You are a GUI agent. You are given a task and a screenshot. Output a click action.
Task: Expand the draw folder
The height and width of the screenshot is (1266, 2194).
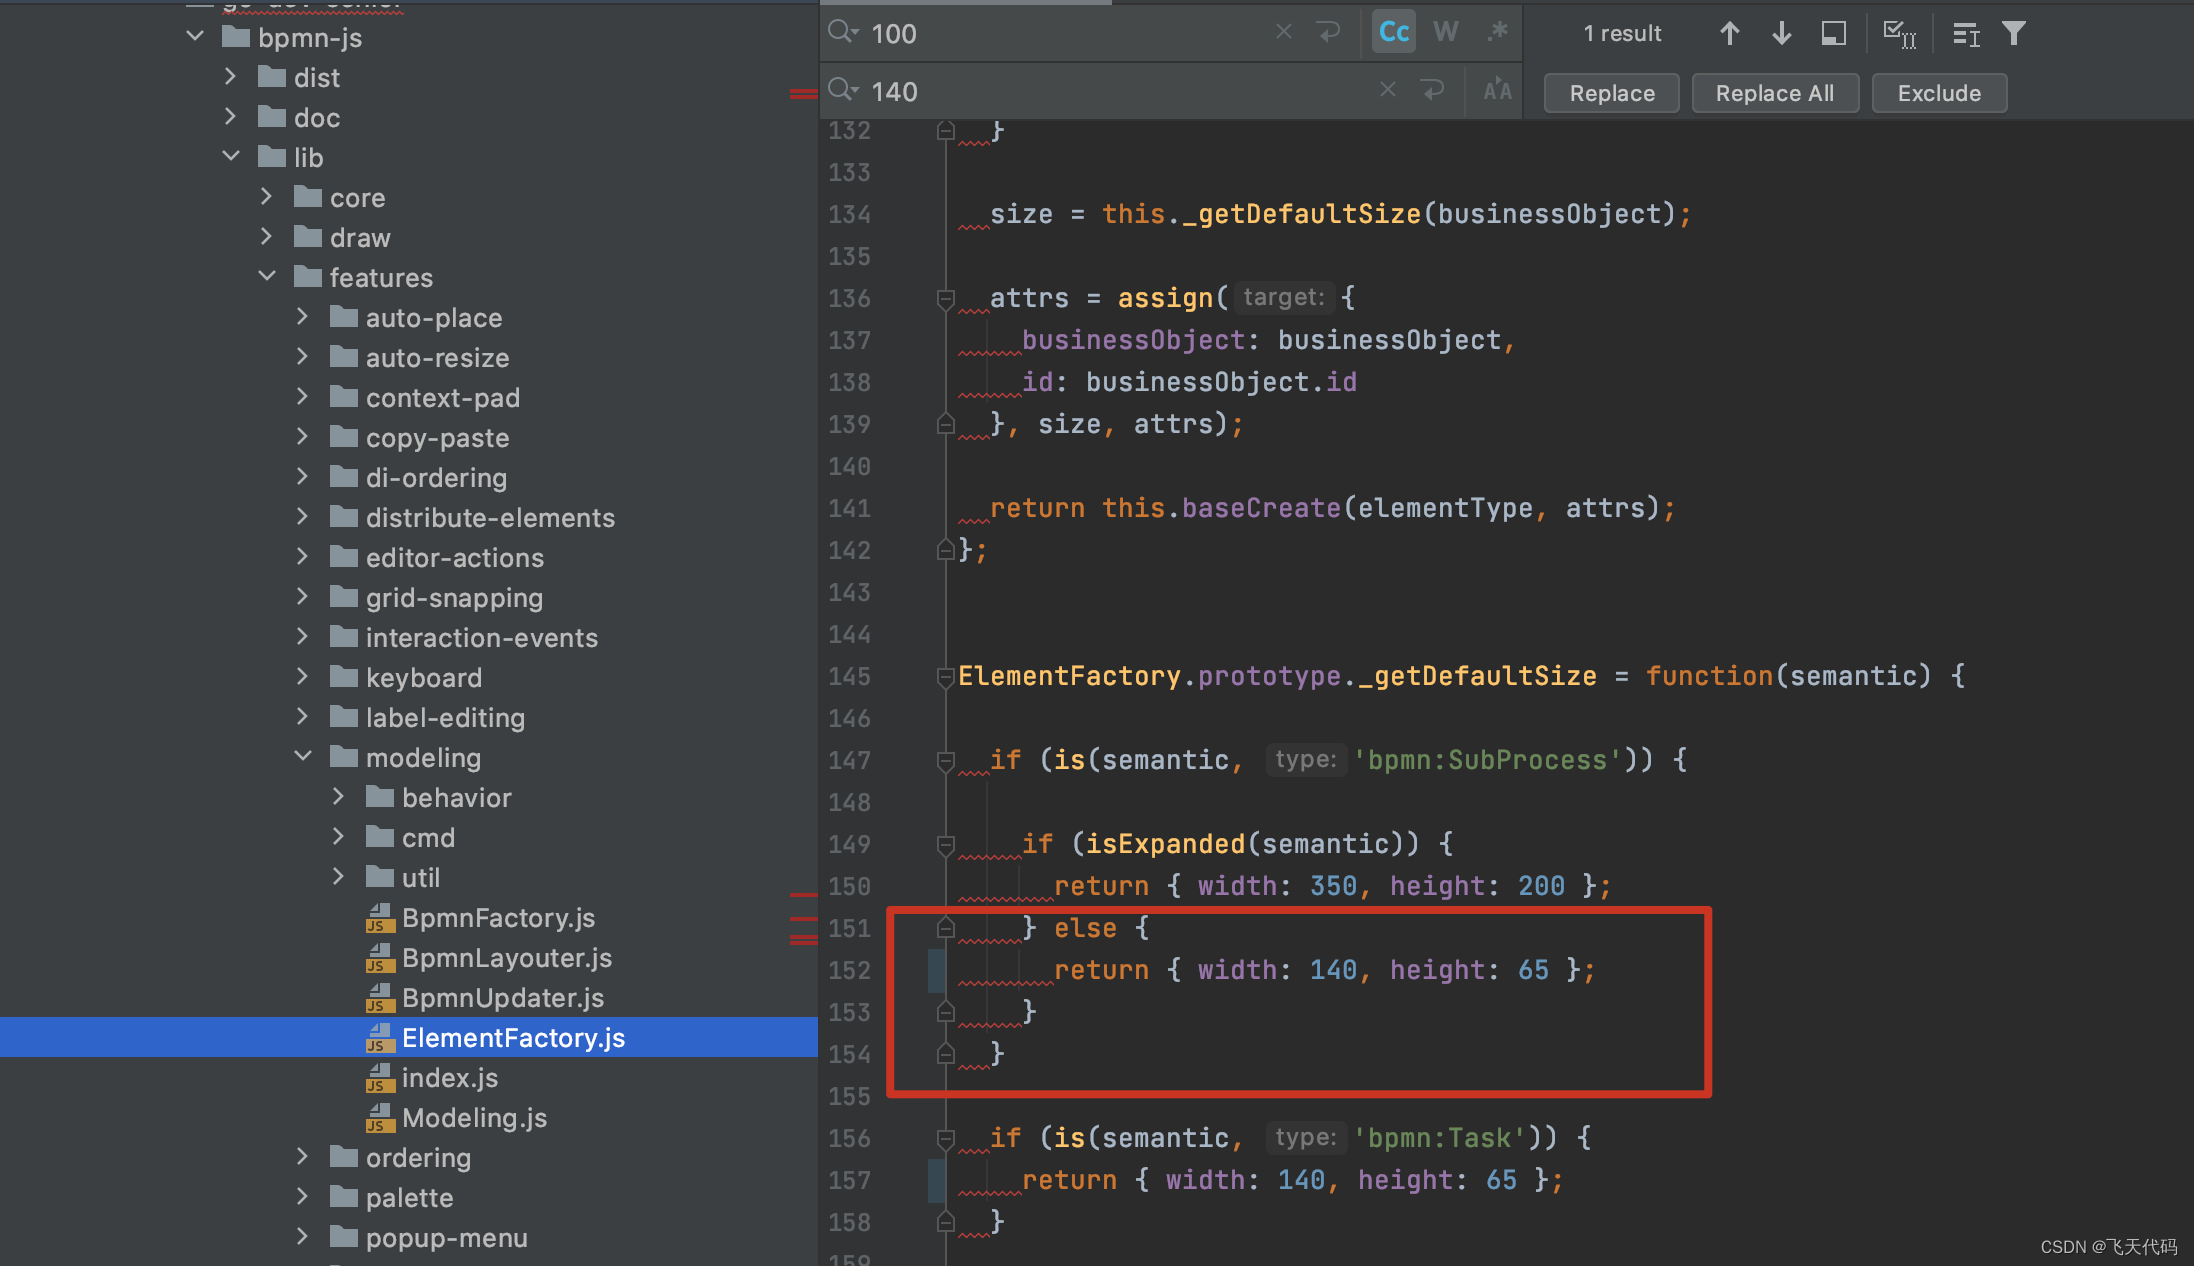267,237
